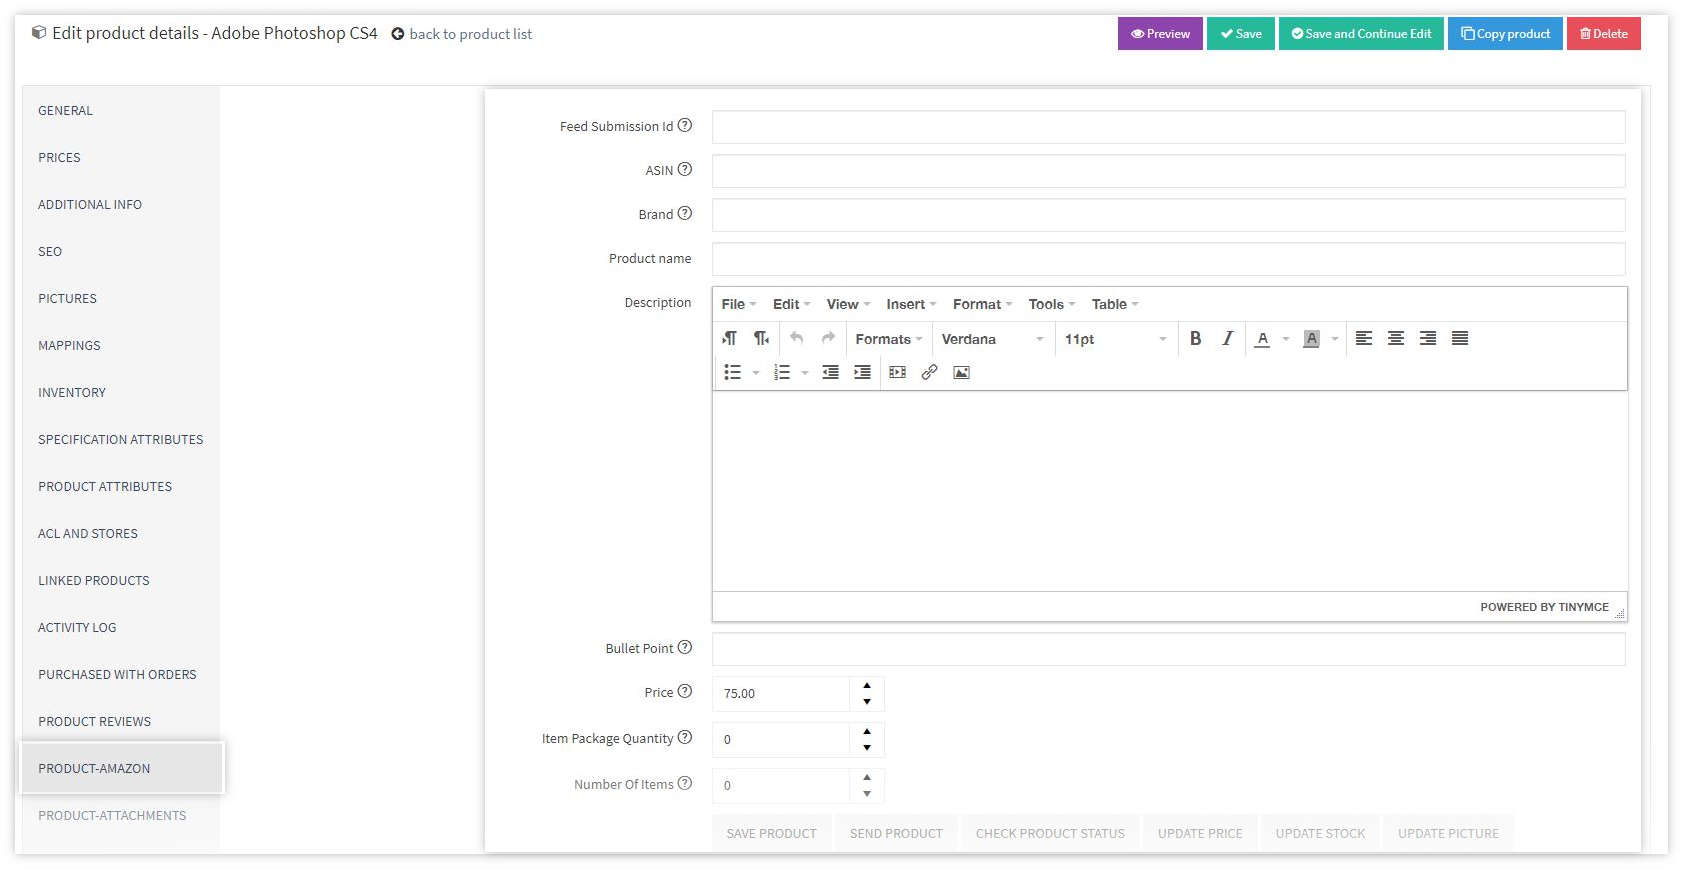Click the undo arrow in editor toolbar
Image resolution: width=1683 pixels, height=869 pixels.
796,338
